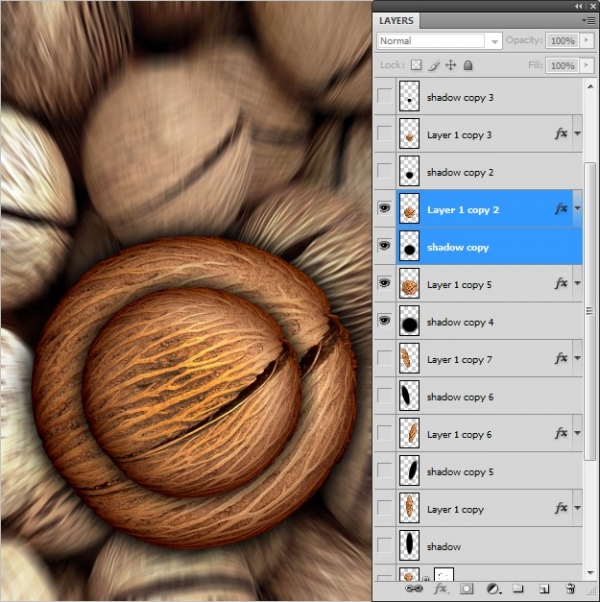Click fx icon on Layer 1 copy 7

click(x=561, y=358)
